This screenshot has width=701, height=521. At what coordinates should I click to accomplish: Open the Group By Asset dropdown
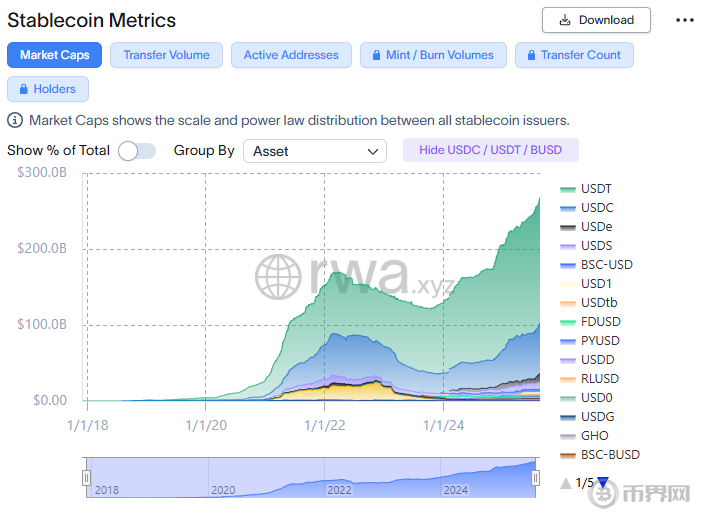tap(315, 151)
